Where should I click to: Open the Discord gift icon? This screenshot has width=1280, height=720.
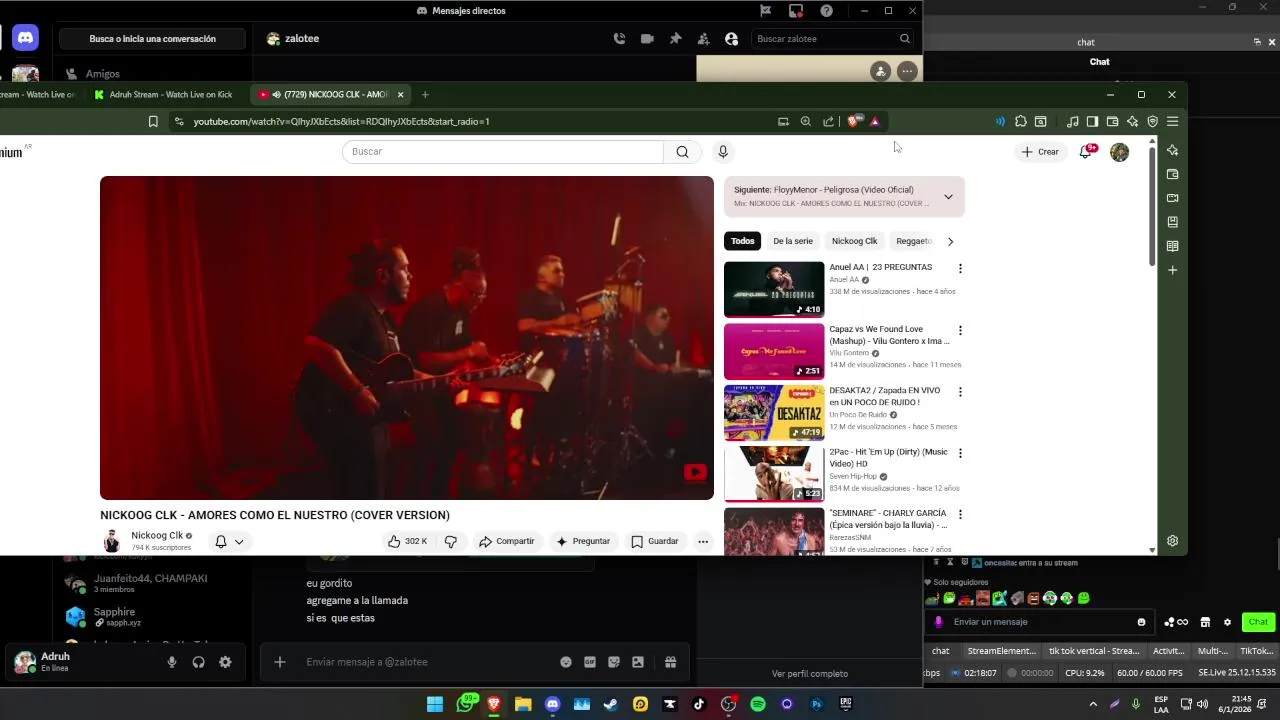[670, 662]
